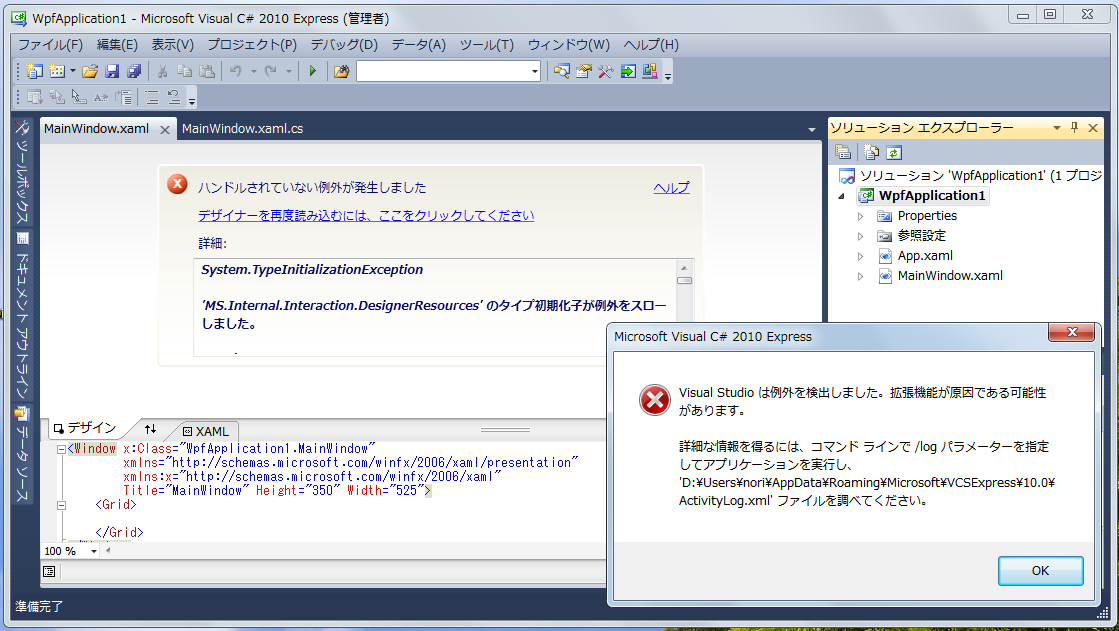This screenshot has width=1119, height=631.
Task: Click the ヘルプ link in error panel
Action: (x=672, y=188)
